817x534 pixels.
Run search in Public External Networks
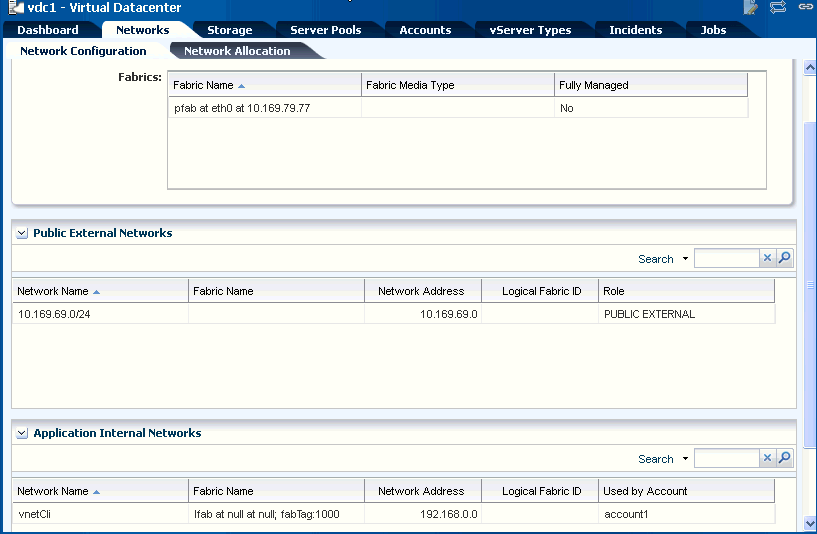[x=784, y=258]
